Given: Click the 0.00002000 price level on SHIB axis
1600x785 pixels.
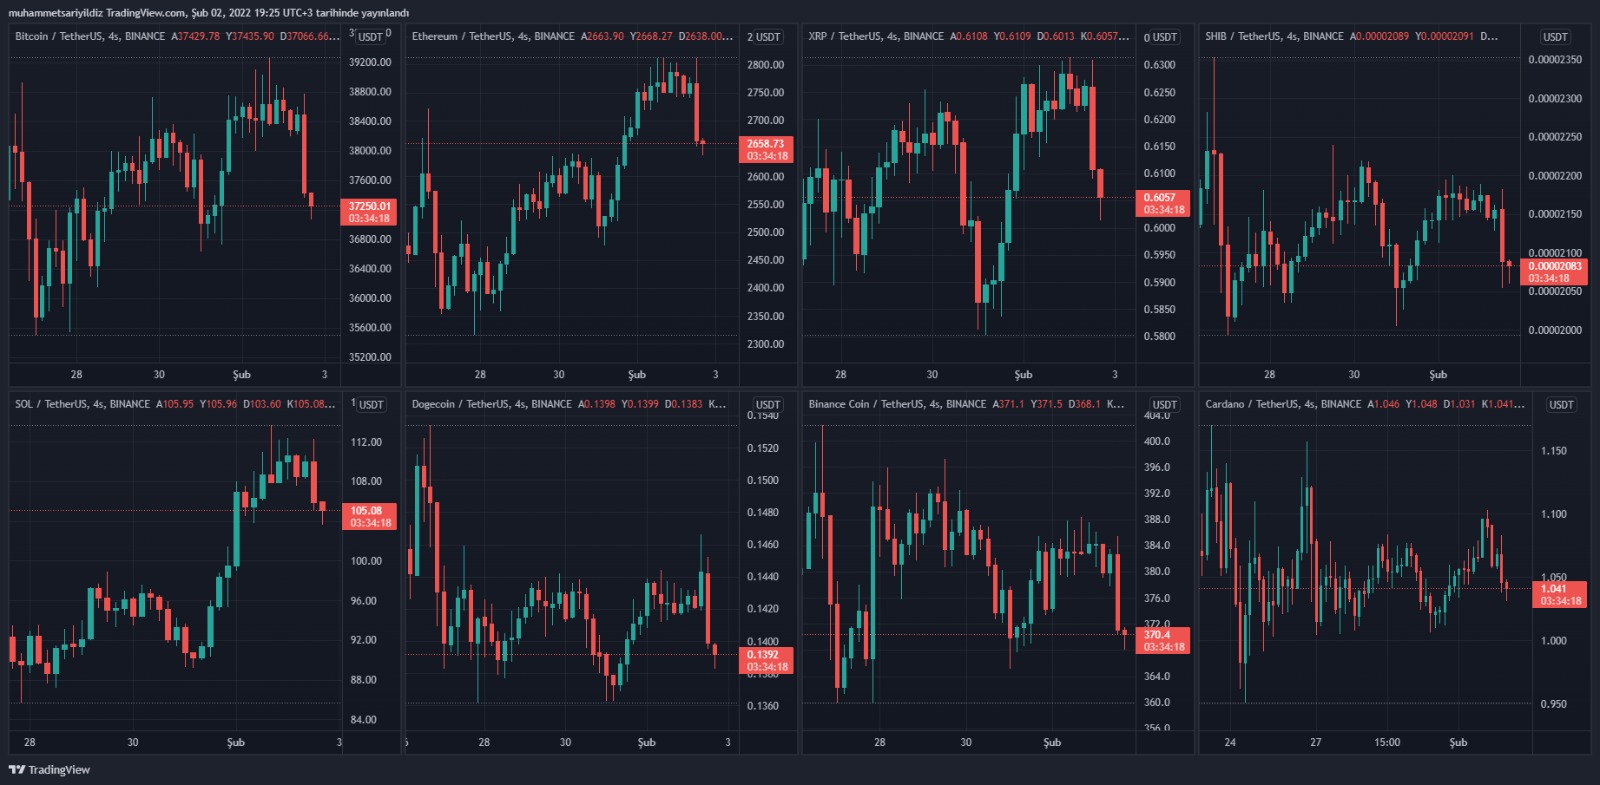Looking at the screenshot, I should click(1555, 330).
